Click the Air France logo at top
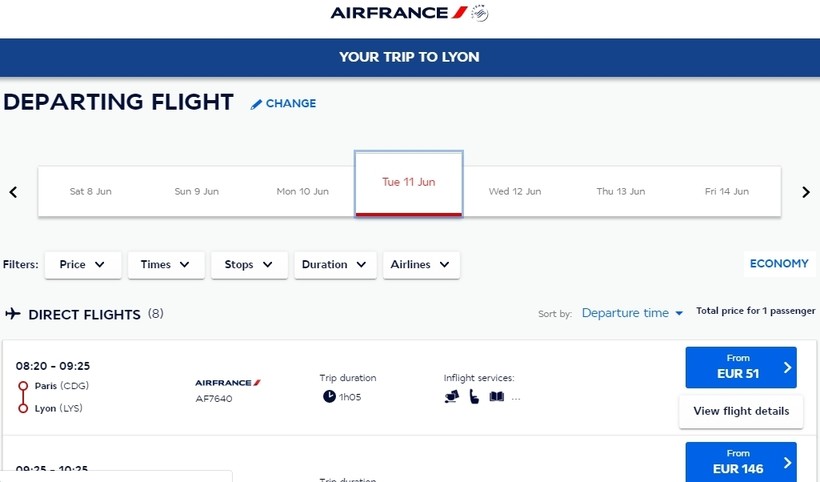Screen dimensions: 820x482 409,13
